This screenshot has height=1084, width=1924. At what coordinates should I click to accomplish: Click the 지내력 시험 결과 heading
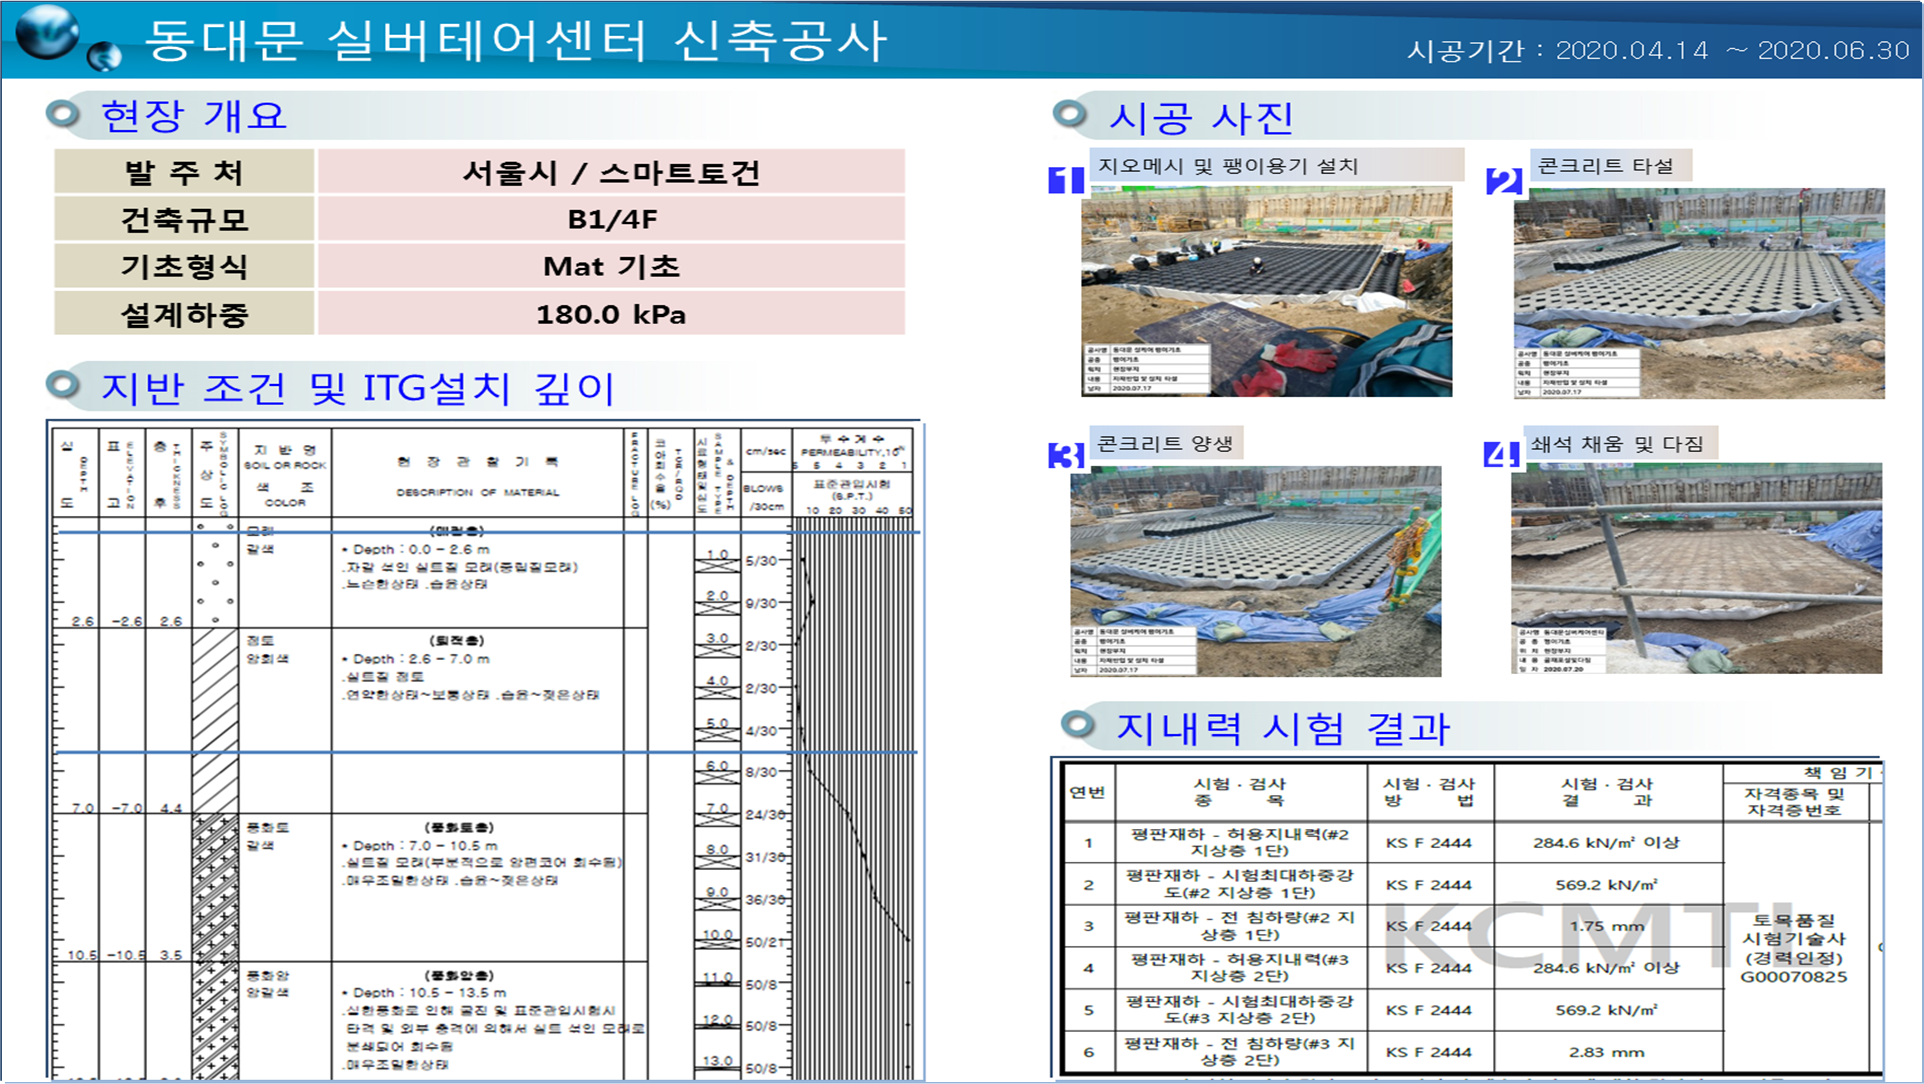[x=1283, y=728]
